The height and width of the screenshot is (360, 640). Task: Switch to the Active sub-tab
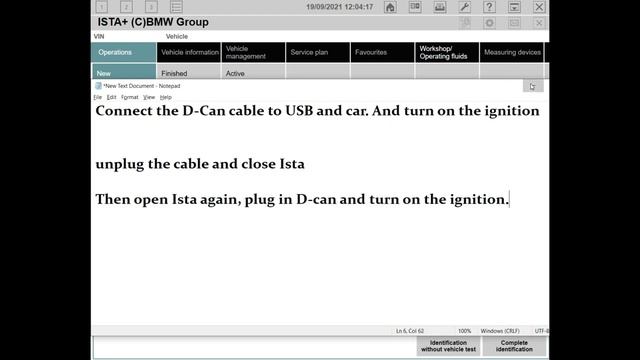click(253, 72)
